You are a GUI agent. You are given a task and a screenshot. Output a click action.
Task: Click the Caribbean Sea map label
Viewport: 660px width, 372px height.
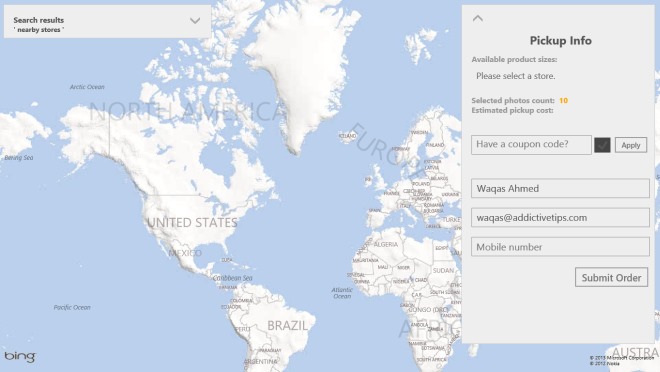pyautogui.click(x=232, y=278)
